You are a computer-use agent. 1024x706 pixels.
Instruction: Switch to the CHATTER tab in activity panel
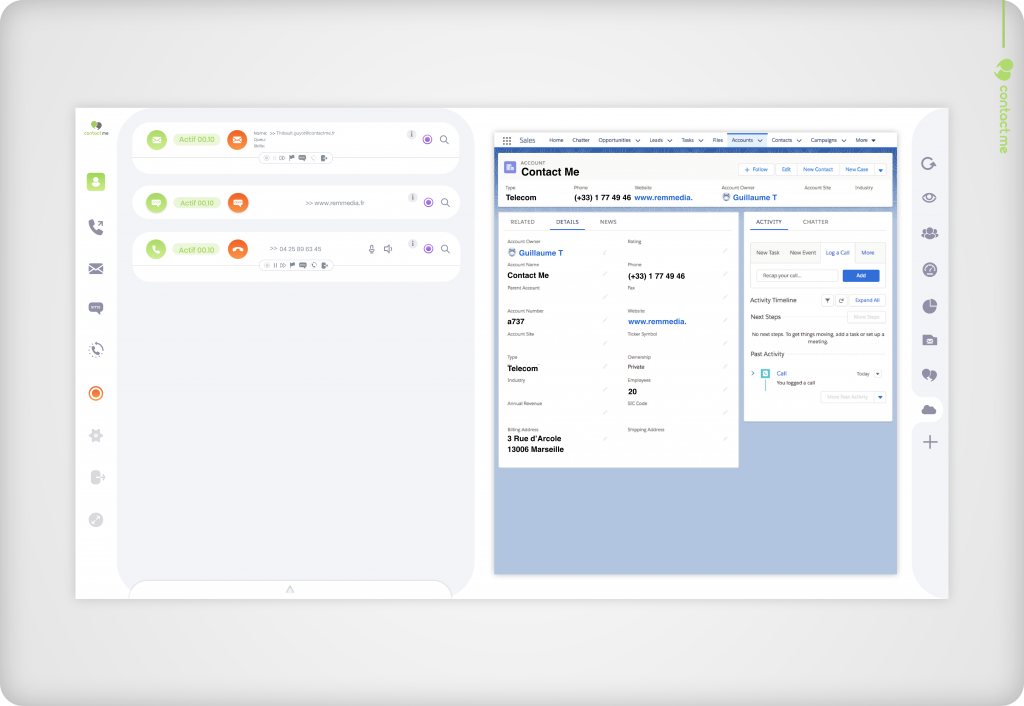(x=815, y=222)
